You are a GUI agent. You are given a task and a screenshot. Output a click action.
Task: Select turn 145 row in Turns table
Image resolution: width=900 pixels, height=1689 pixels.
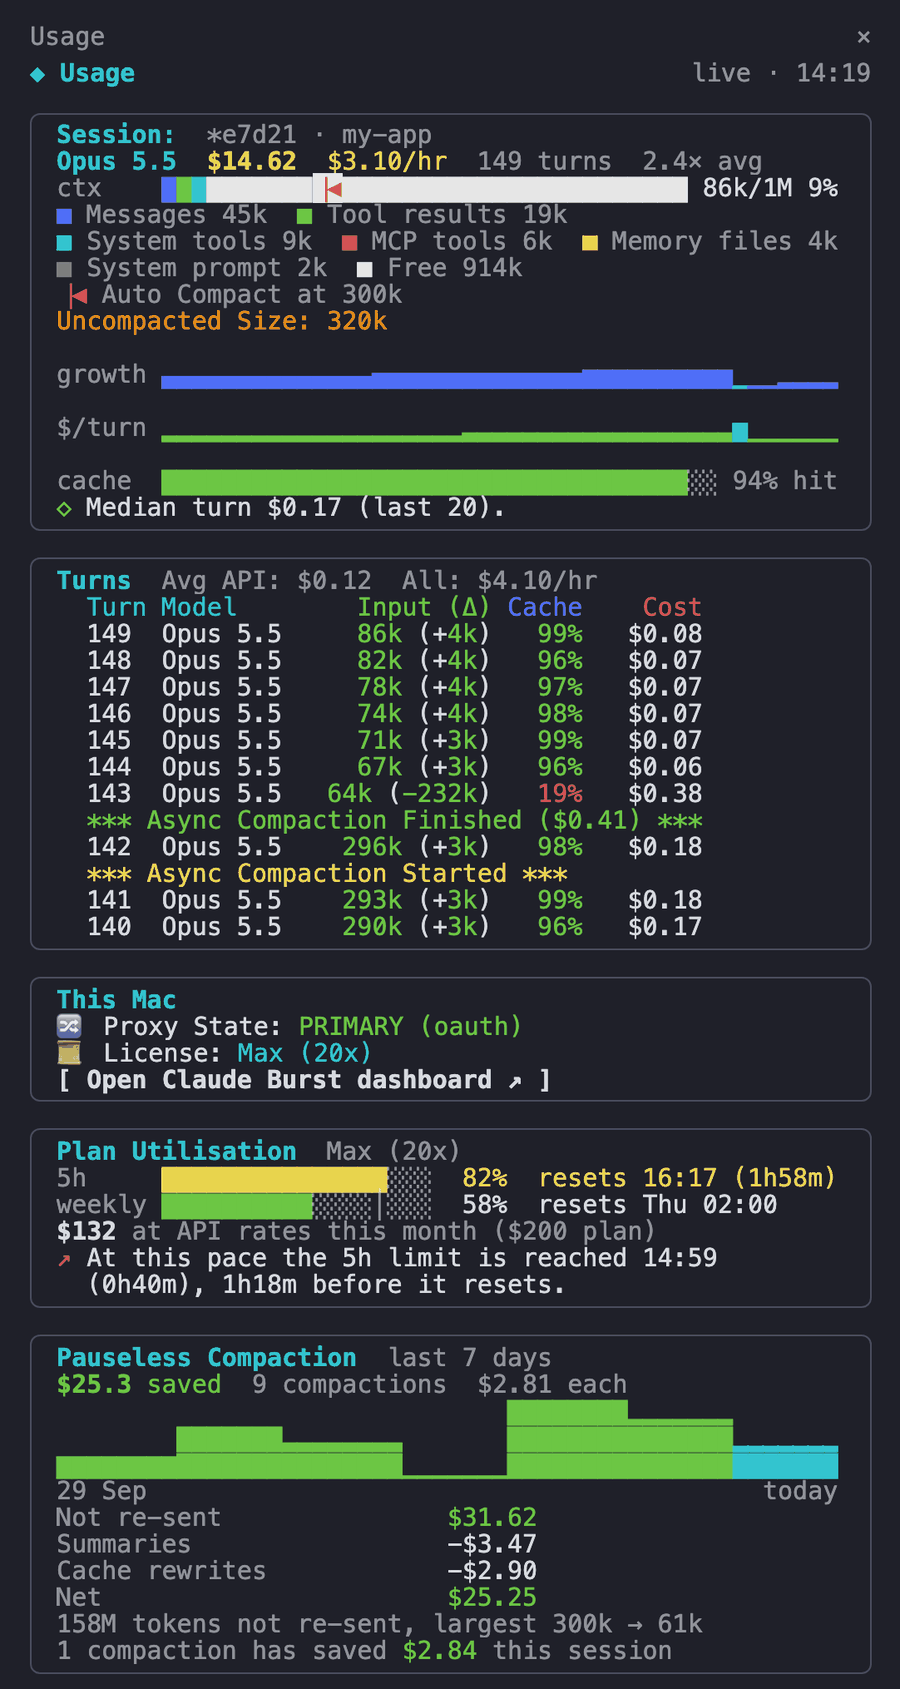pyautogui.click(x=395, y=741)
